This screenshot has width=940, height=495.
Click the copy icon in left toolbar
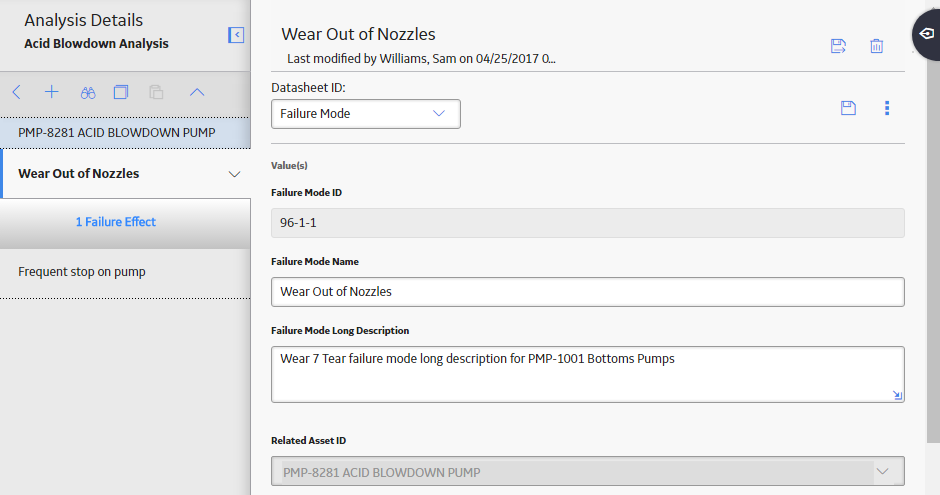pos(121,92)
